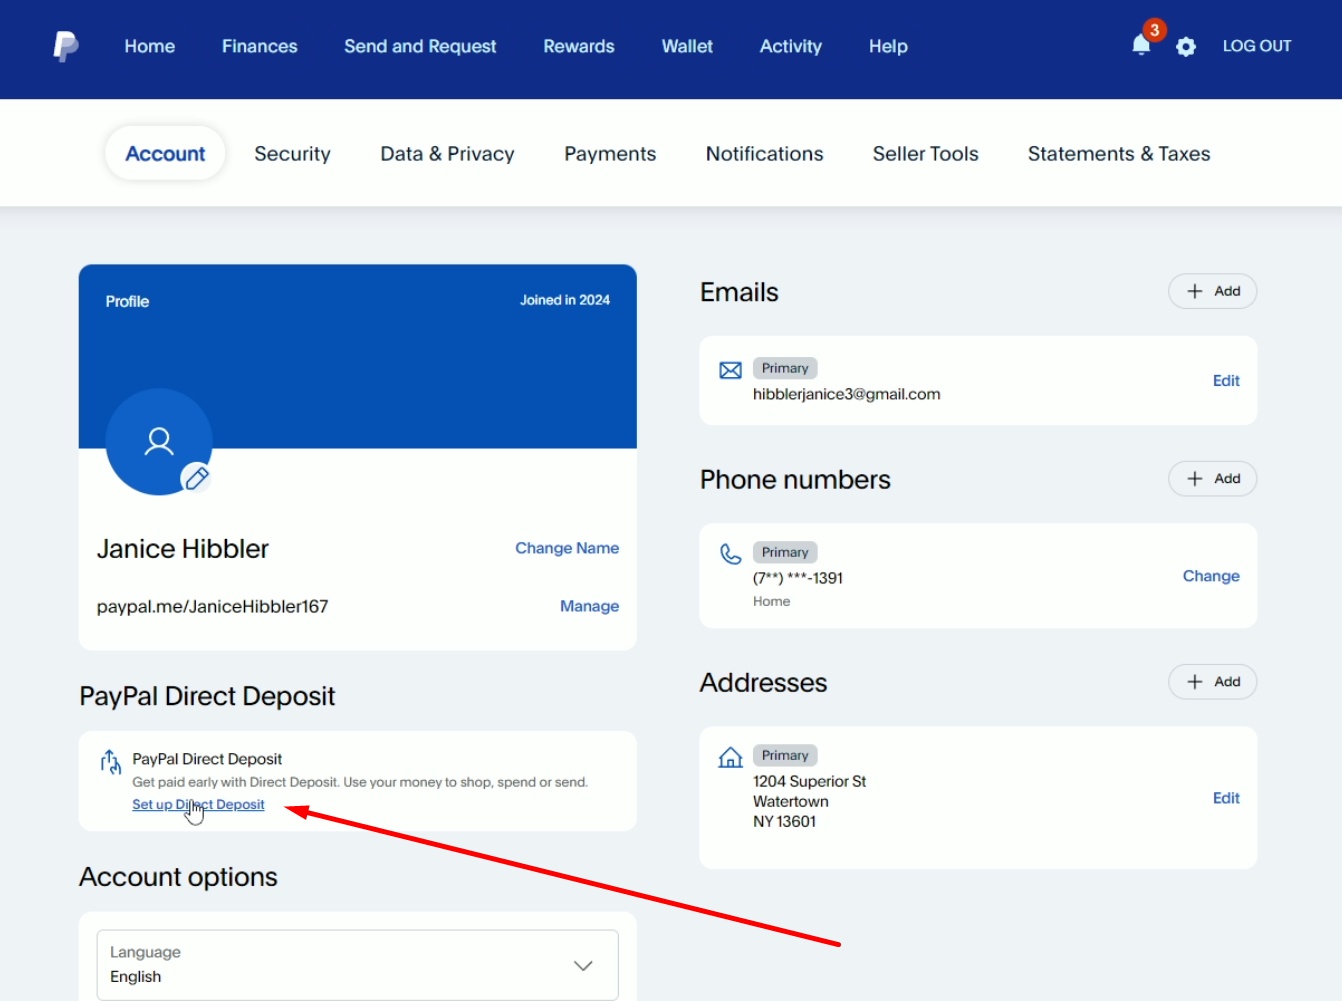Click the PayPal Direct Deposit icon
Screen dimensions: 1342x1001
(110, 762)
